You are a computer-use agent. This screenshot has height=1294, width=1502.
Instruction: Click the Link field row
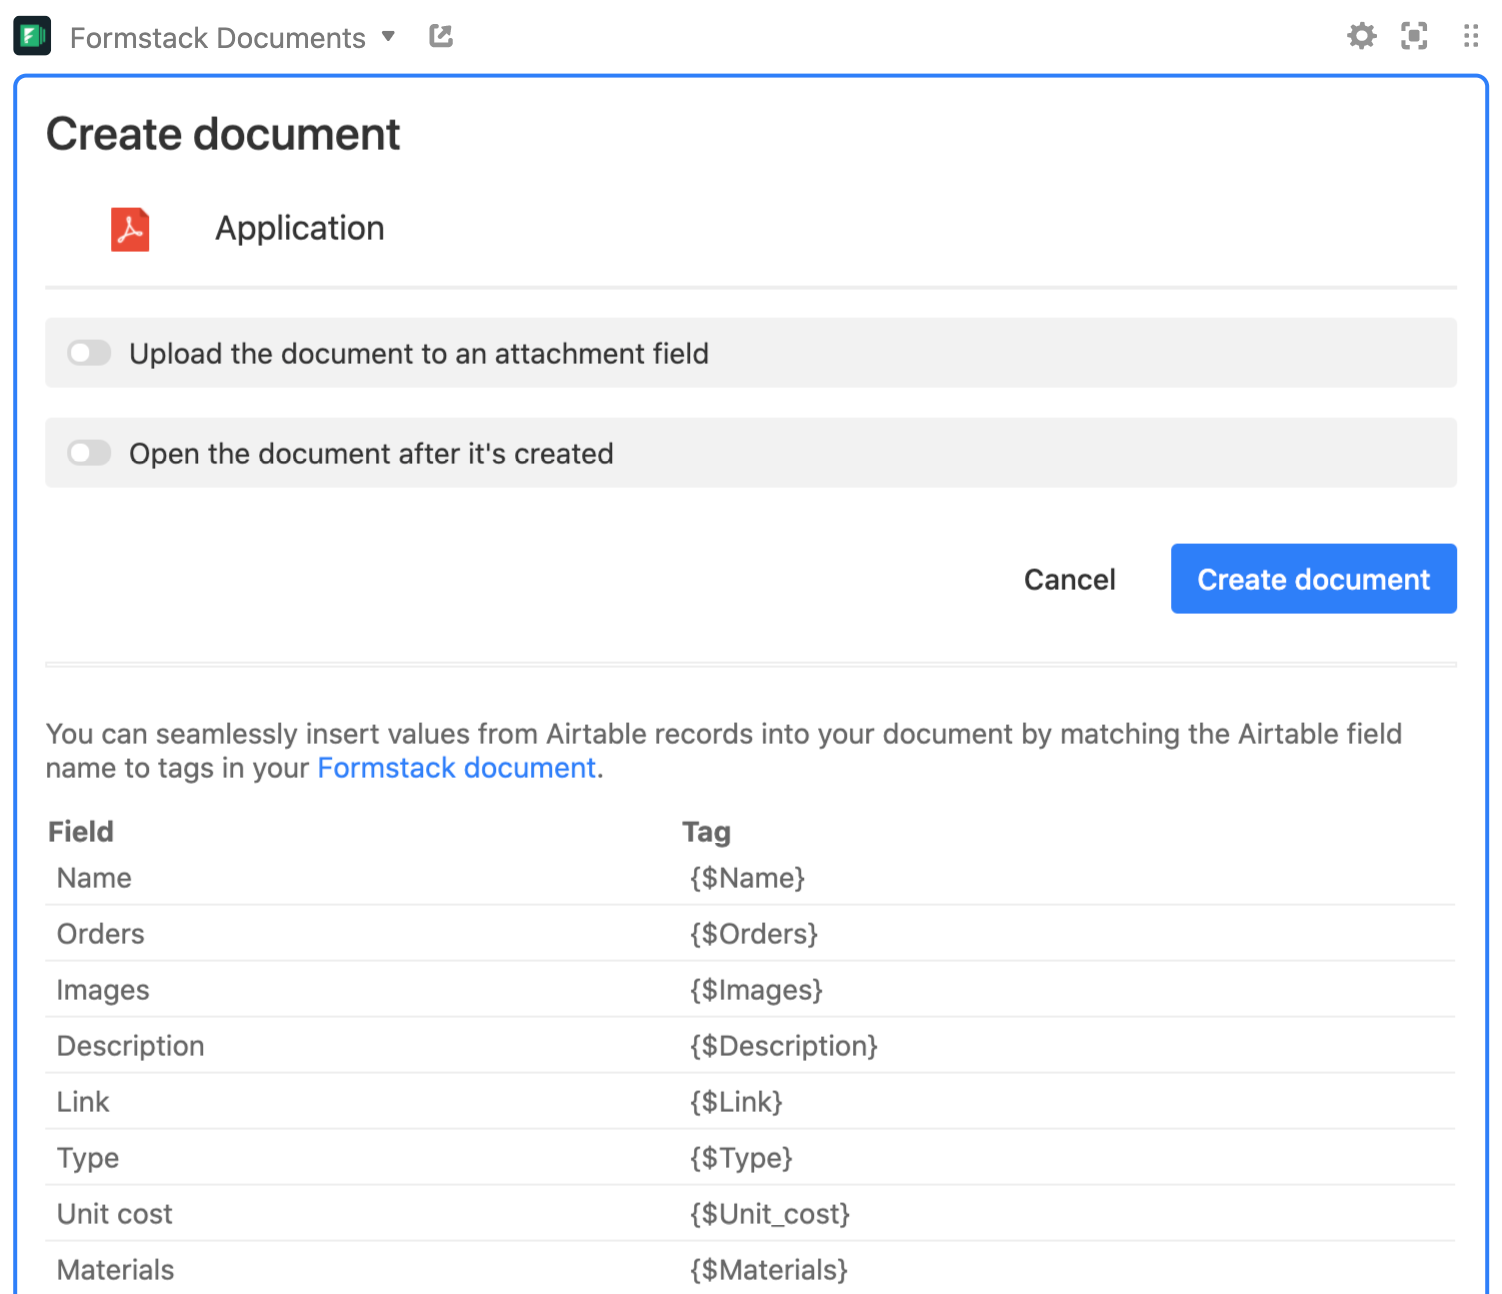click(750, 1102)
